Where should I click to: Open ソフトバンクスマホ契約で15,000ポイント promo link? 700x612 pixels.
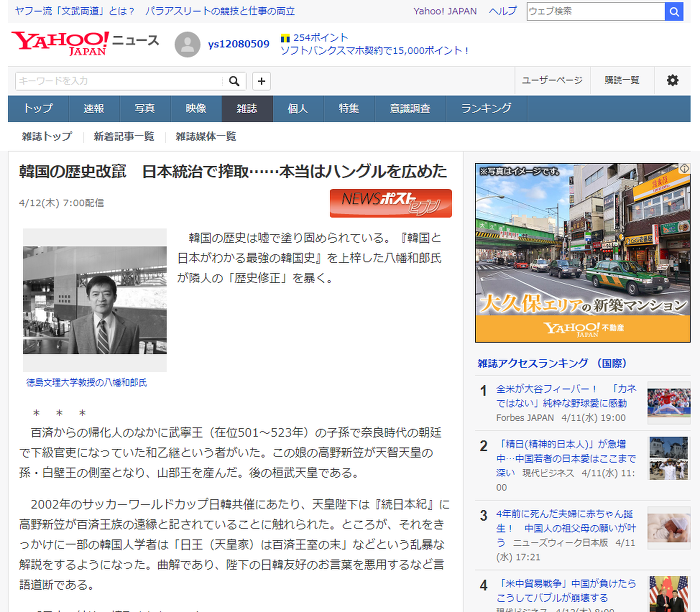[374, 51]
